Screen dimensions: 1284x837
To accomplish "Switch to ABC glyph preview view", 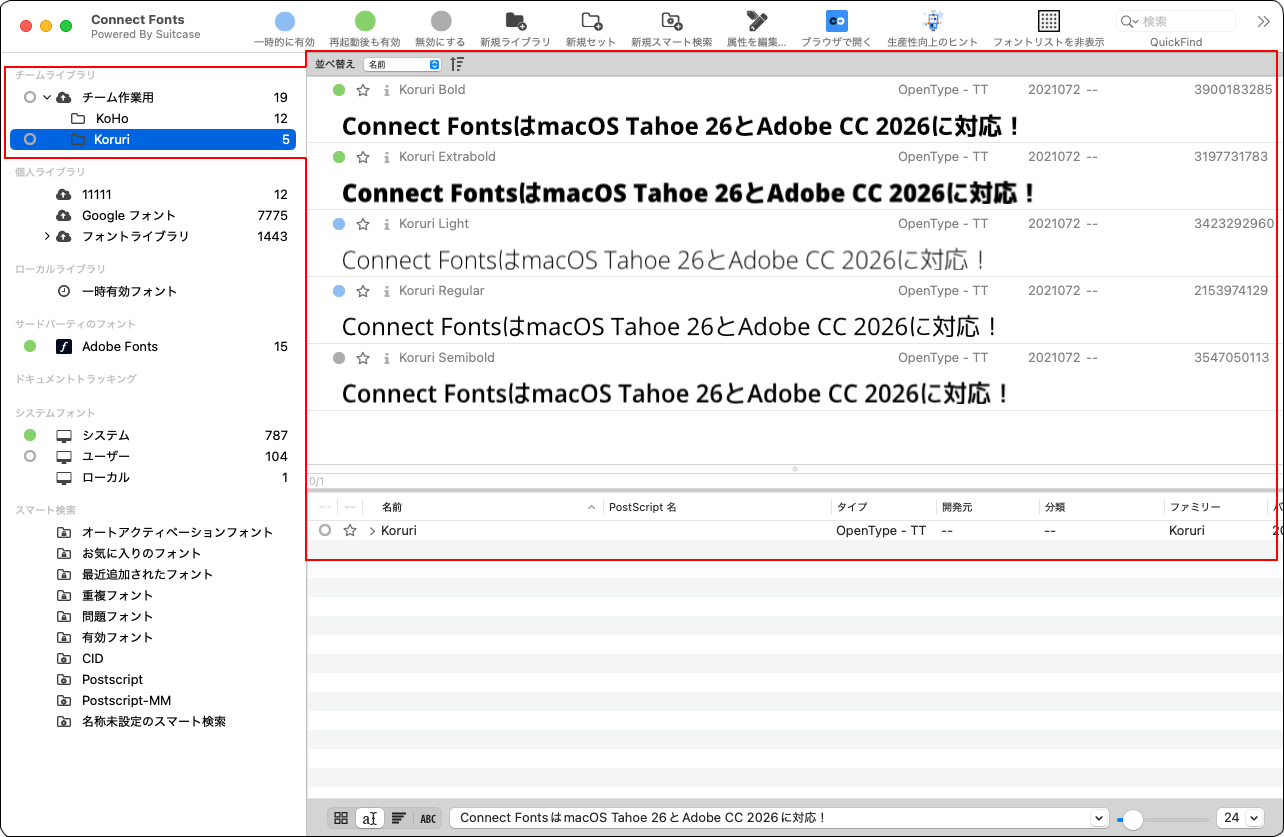I will pyautogui.click(x=428, y=818).
